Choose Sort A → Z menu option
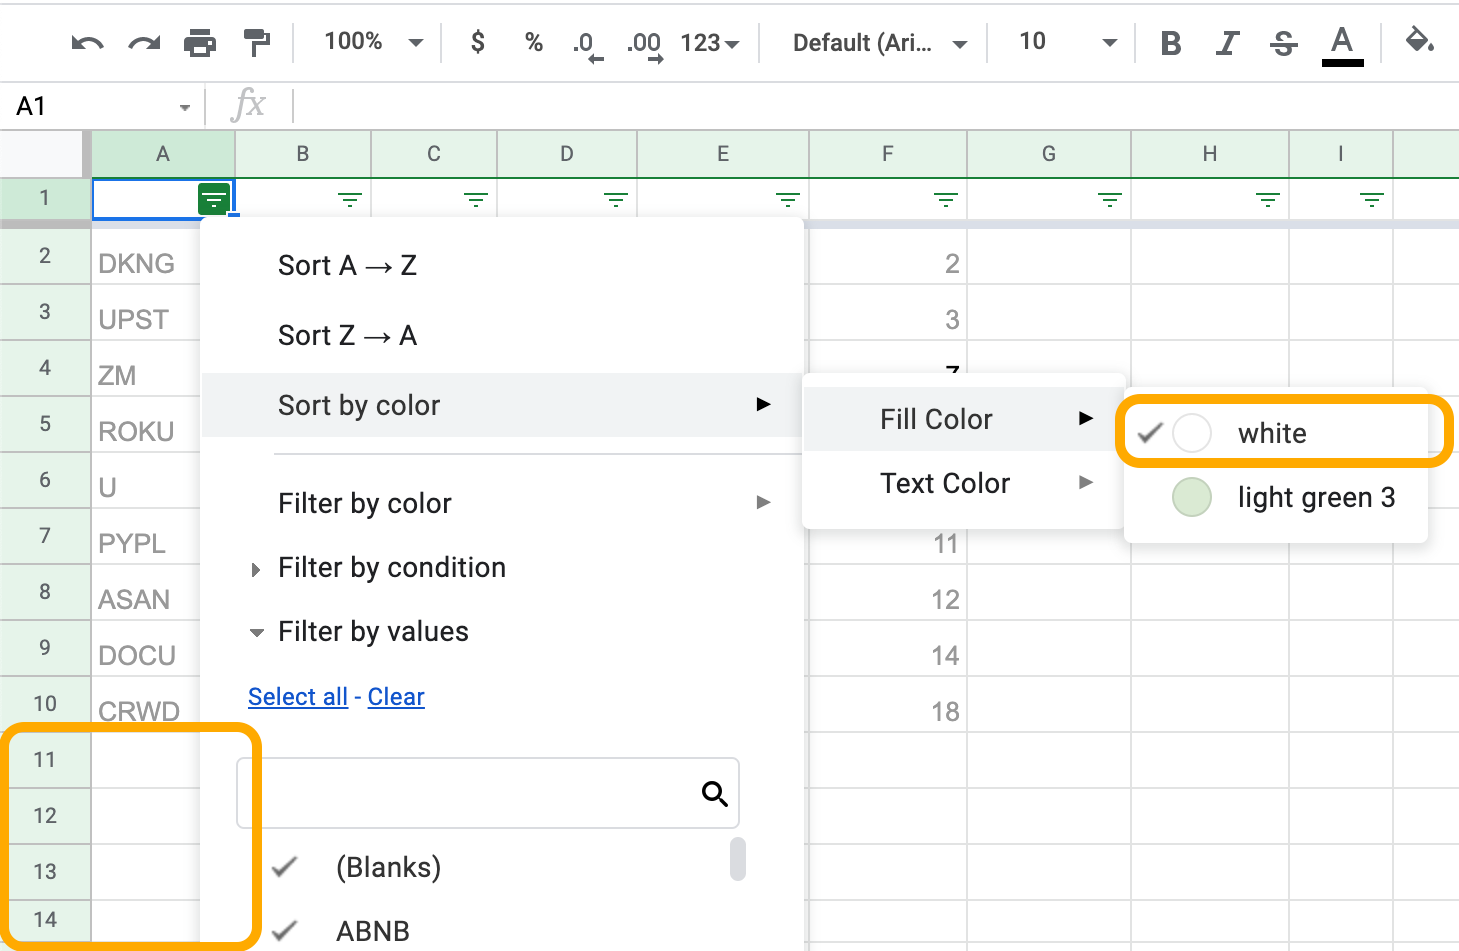The height and width of the screenshot is (951, 1459). (347, 265)
